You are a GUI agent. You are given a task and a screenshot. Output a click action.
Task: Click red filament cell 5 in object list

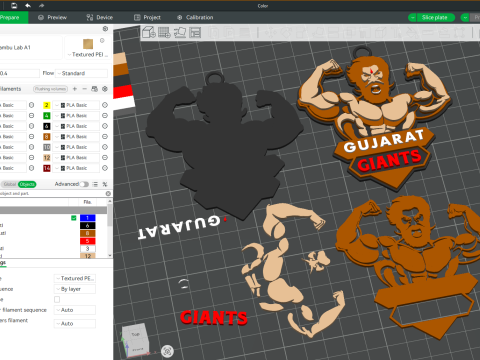point(88,241)
